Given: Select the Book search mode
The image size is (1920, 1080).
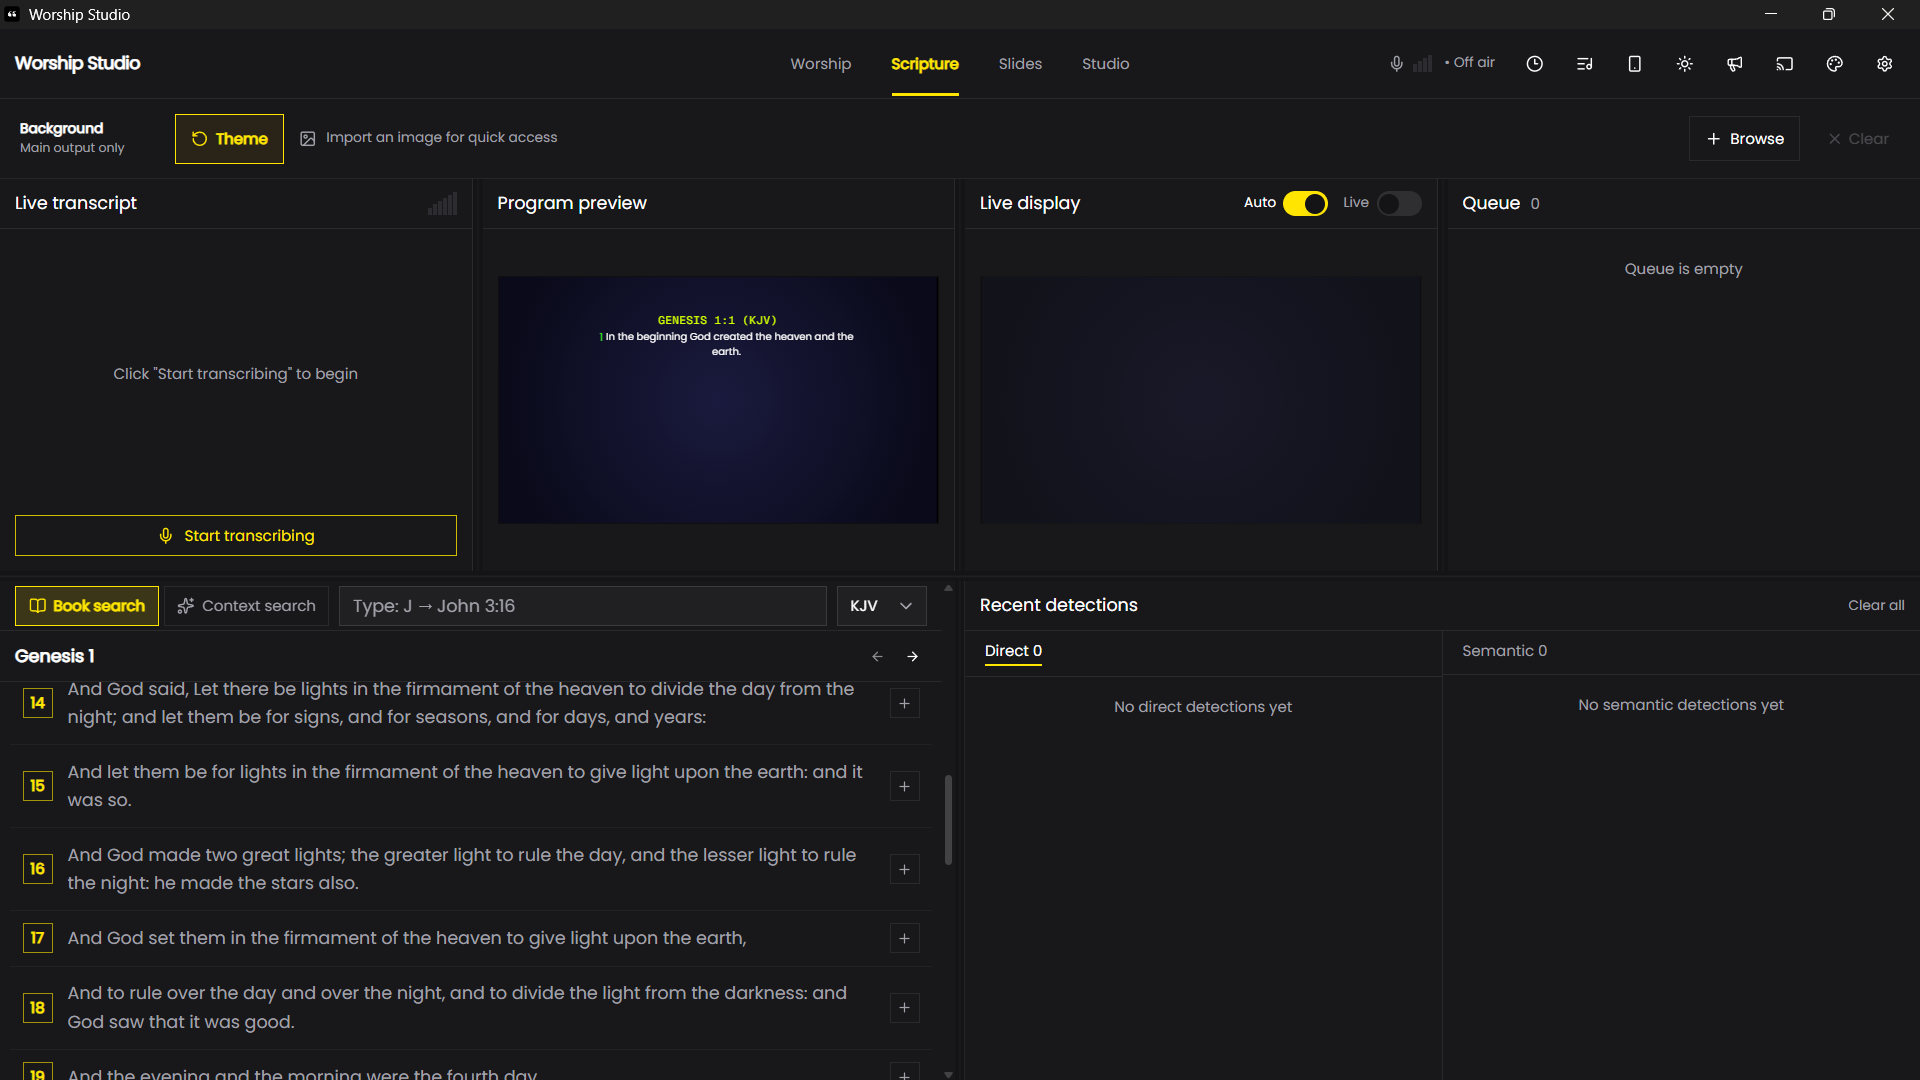Looking at the screenshot, I should [x=87, y=606].
